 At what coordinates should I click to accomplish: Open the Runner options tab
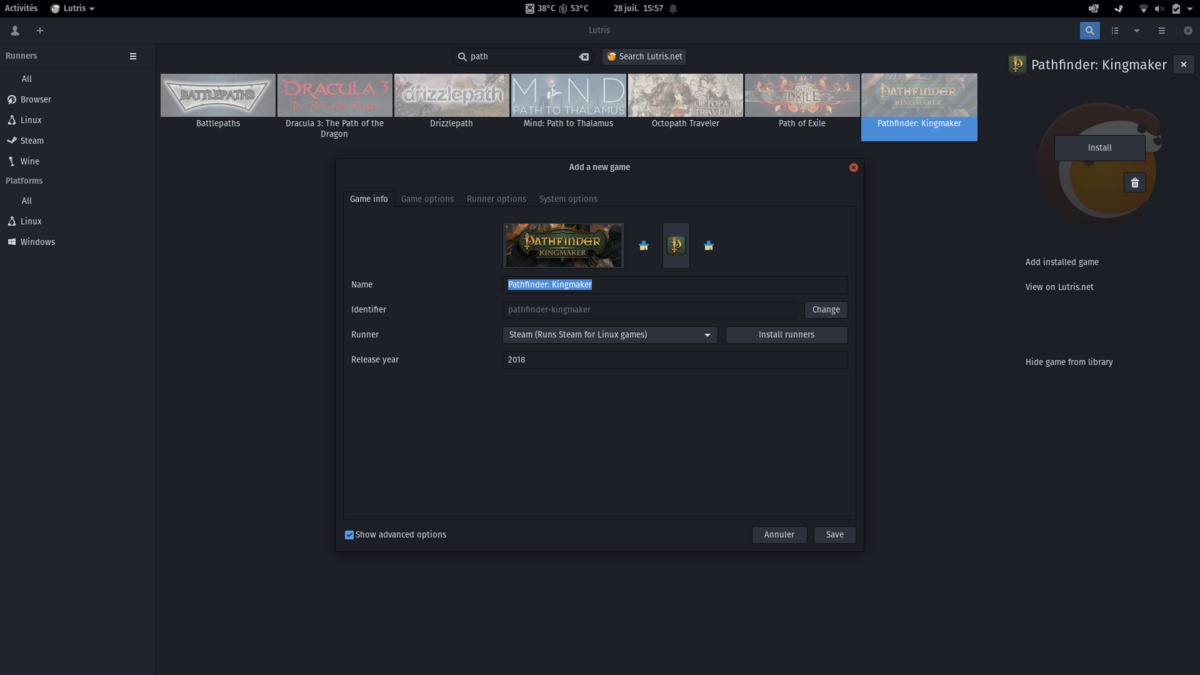point(496,199)
